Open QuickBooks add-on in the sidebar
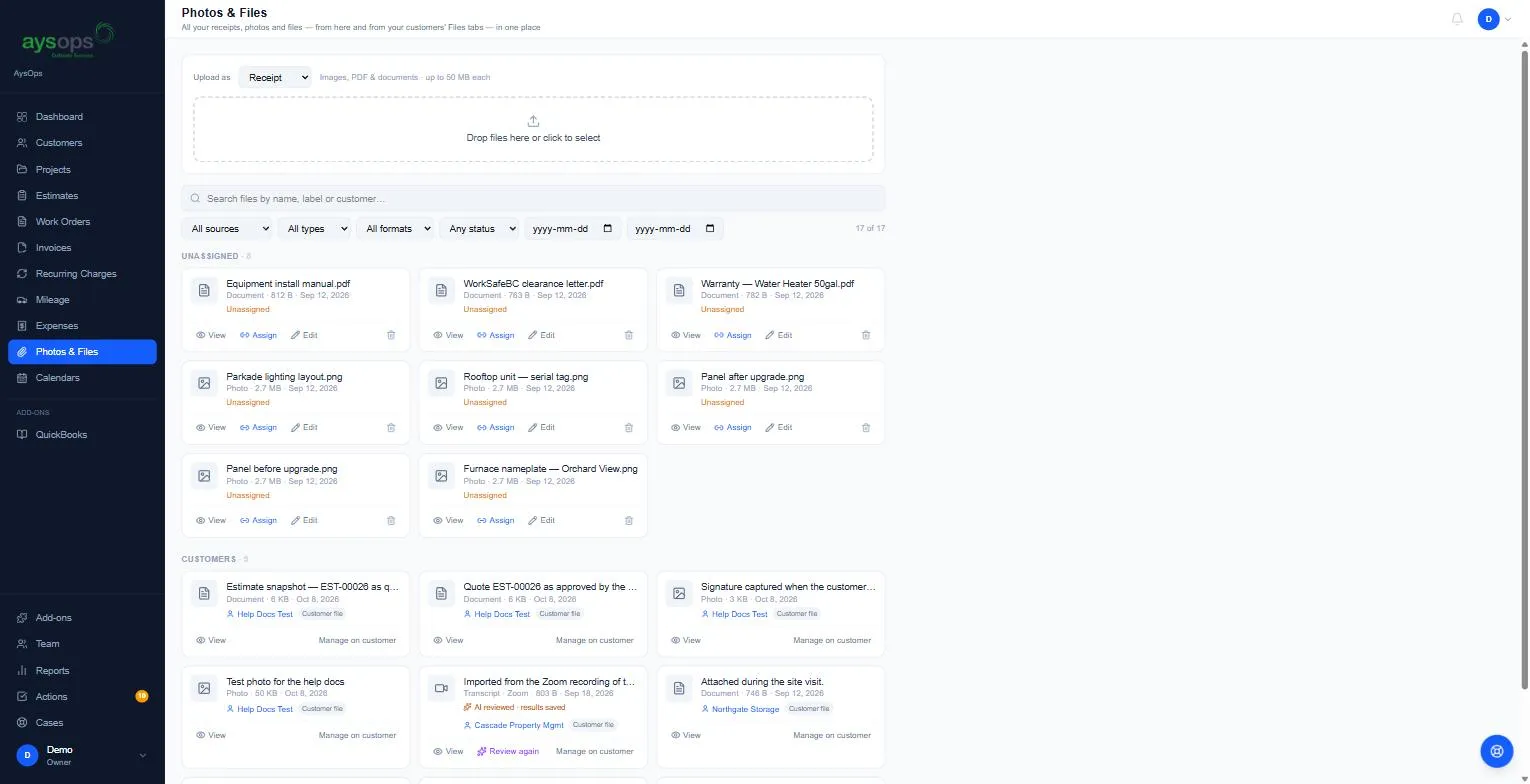The height and width of the screenshot is (784, 1530). 82,435
